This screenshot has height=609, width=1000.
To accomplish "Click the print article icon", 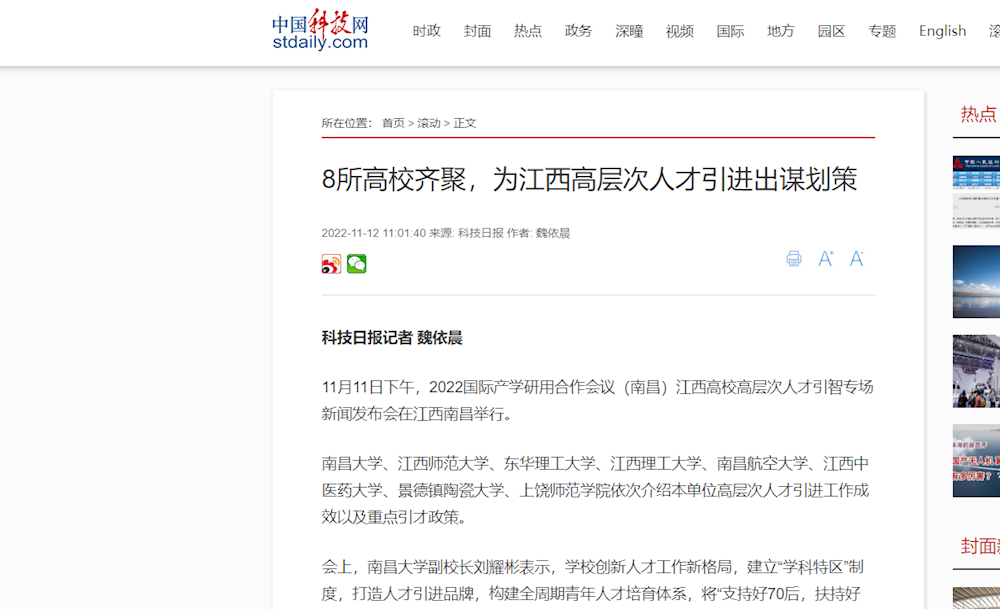I will coord(794,259).
